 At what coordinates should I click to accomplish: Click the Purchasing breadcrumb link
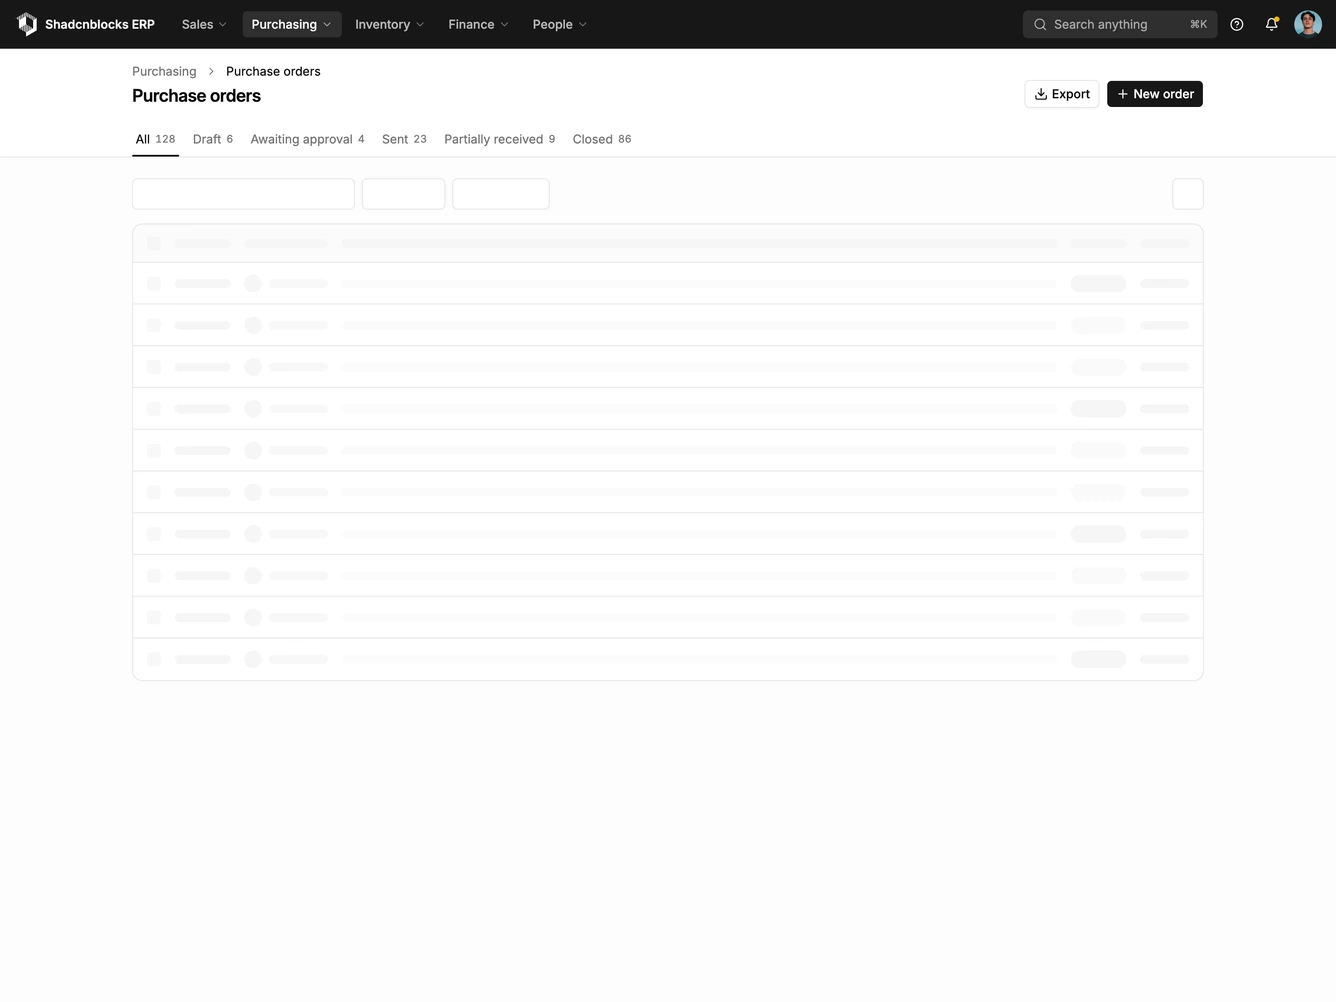click(164, 71)
